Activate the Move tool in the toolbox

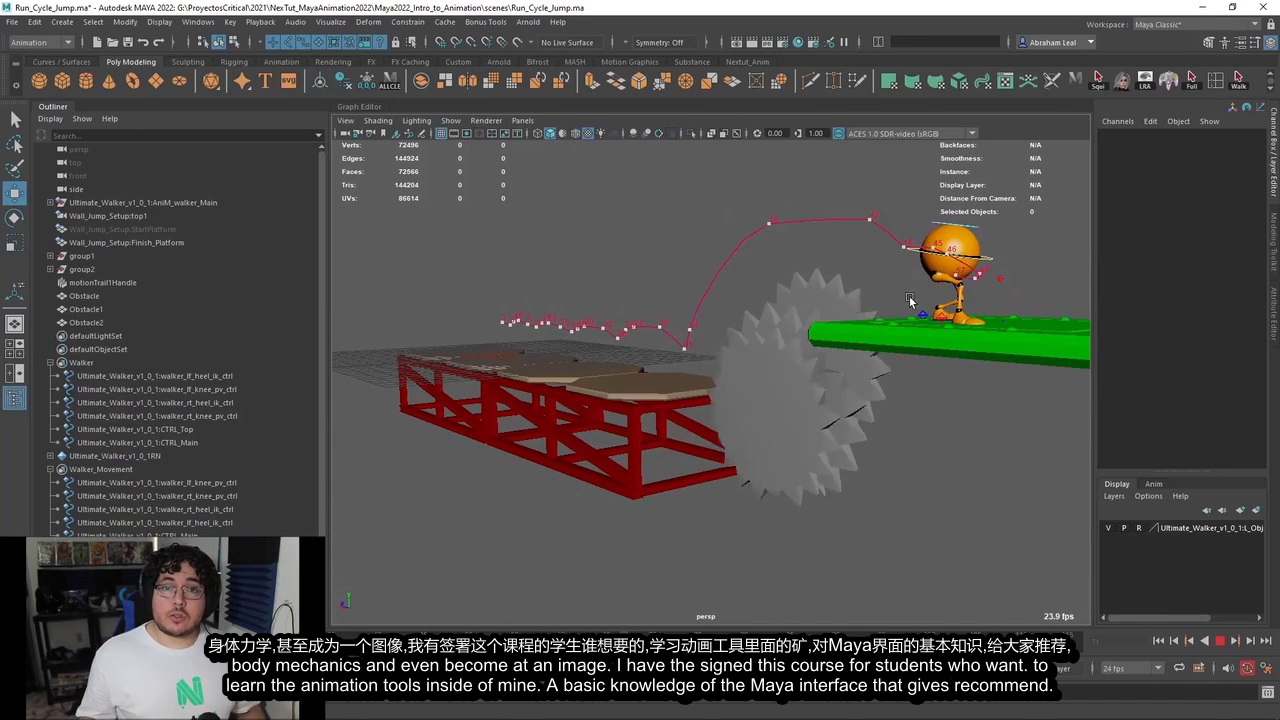15,193
